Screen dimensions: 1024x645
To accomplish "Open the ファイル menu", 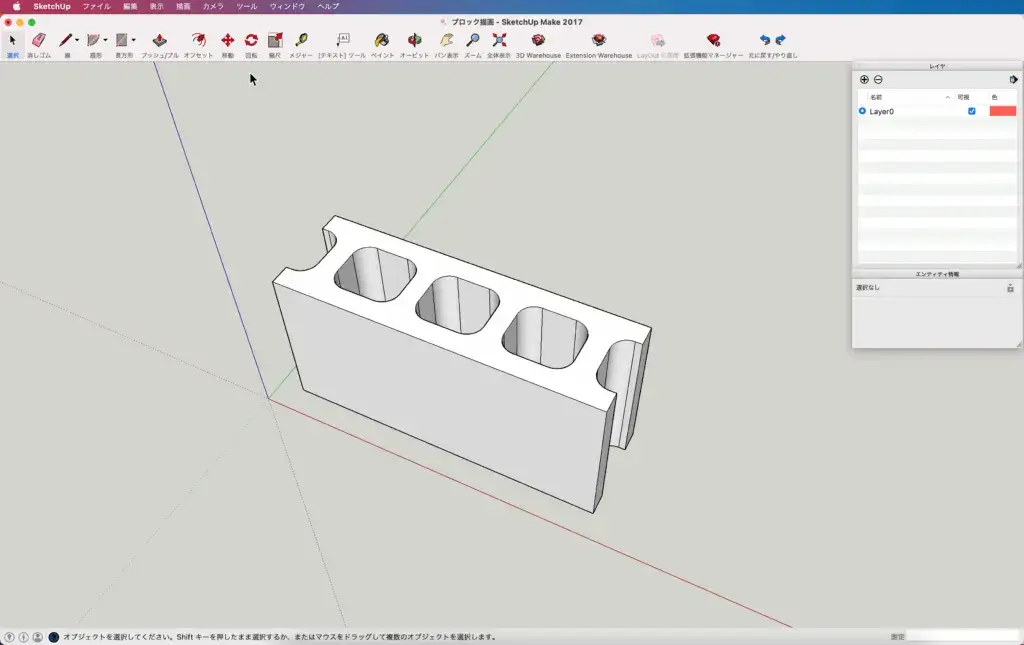I will [x=96, y=7].
